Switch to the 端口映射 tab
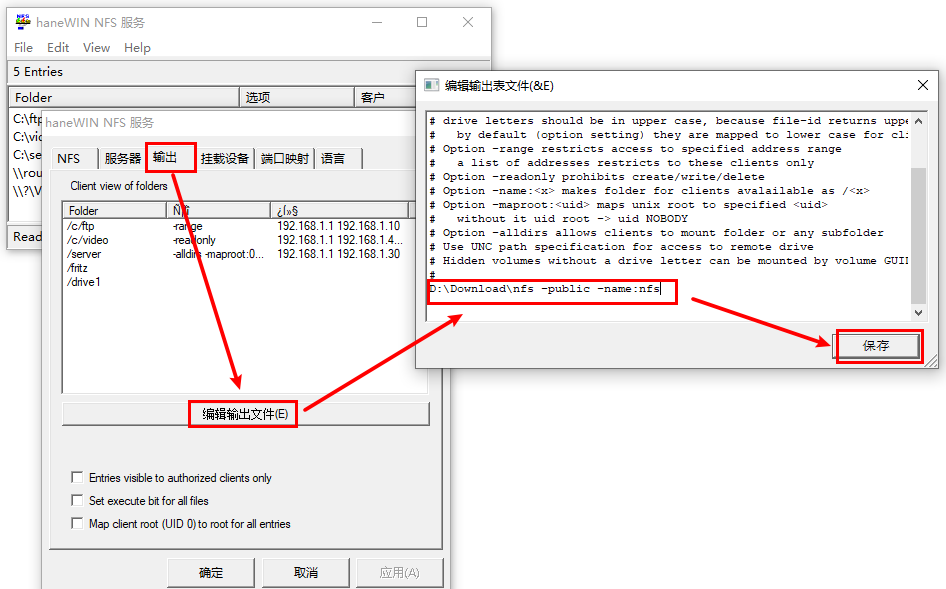Screen dimensions: 946x589 point(285,159)
